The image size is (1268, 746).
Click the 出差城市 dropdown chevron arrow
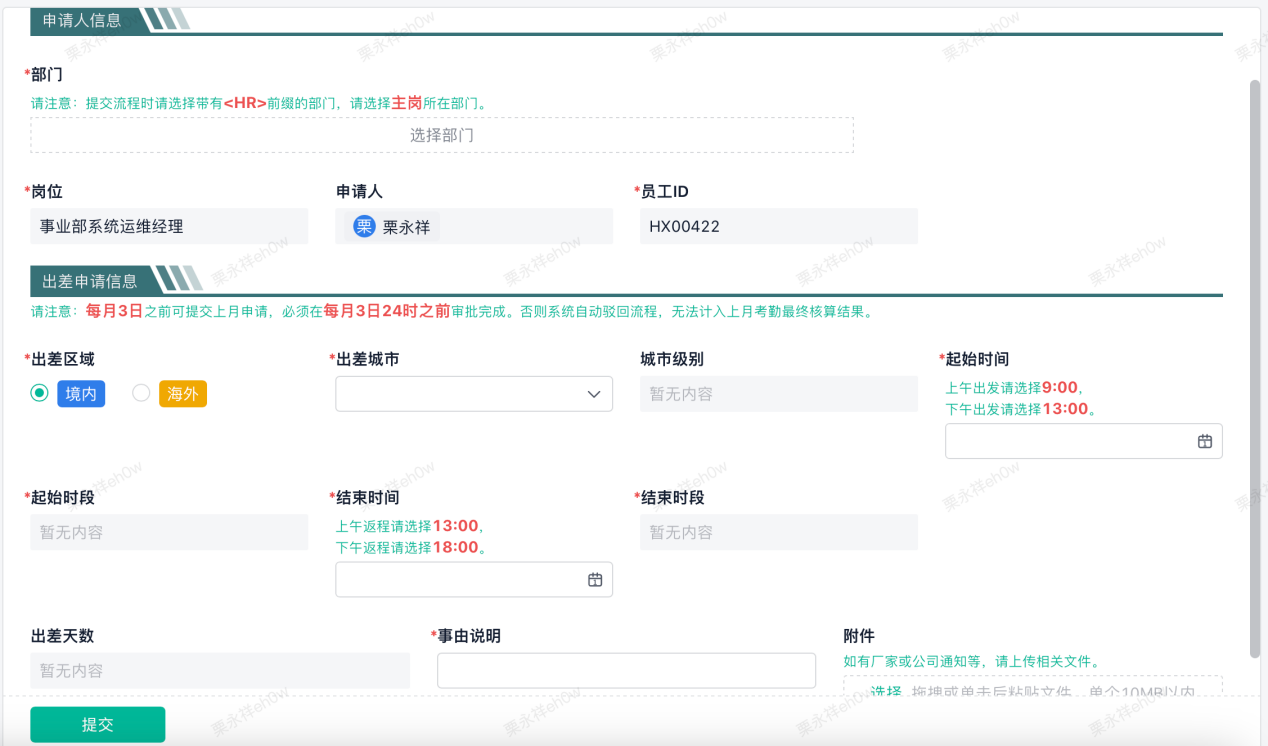[x=593, y=394]
